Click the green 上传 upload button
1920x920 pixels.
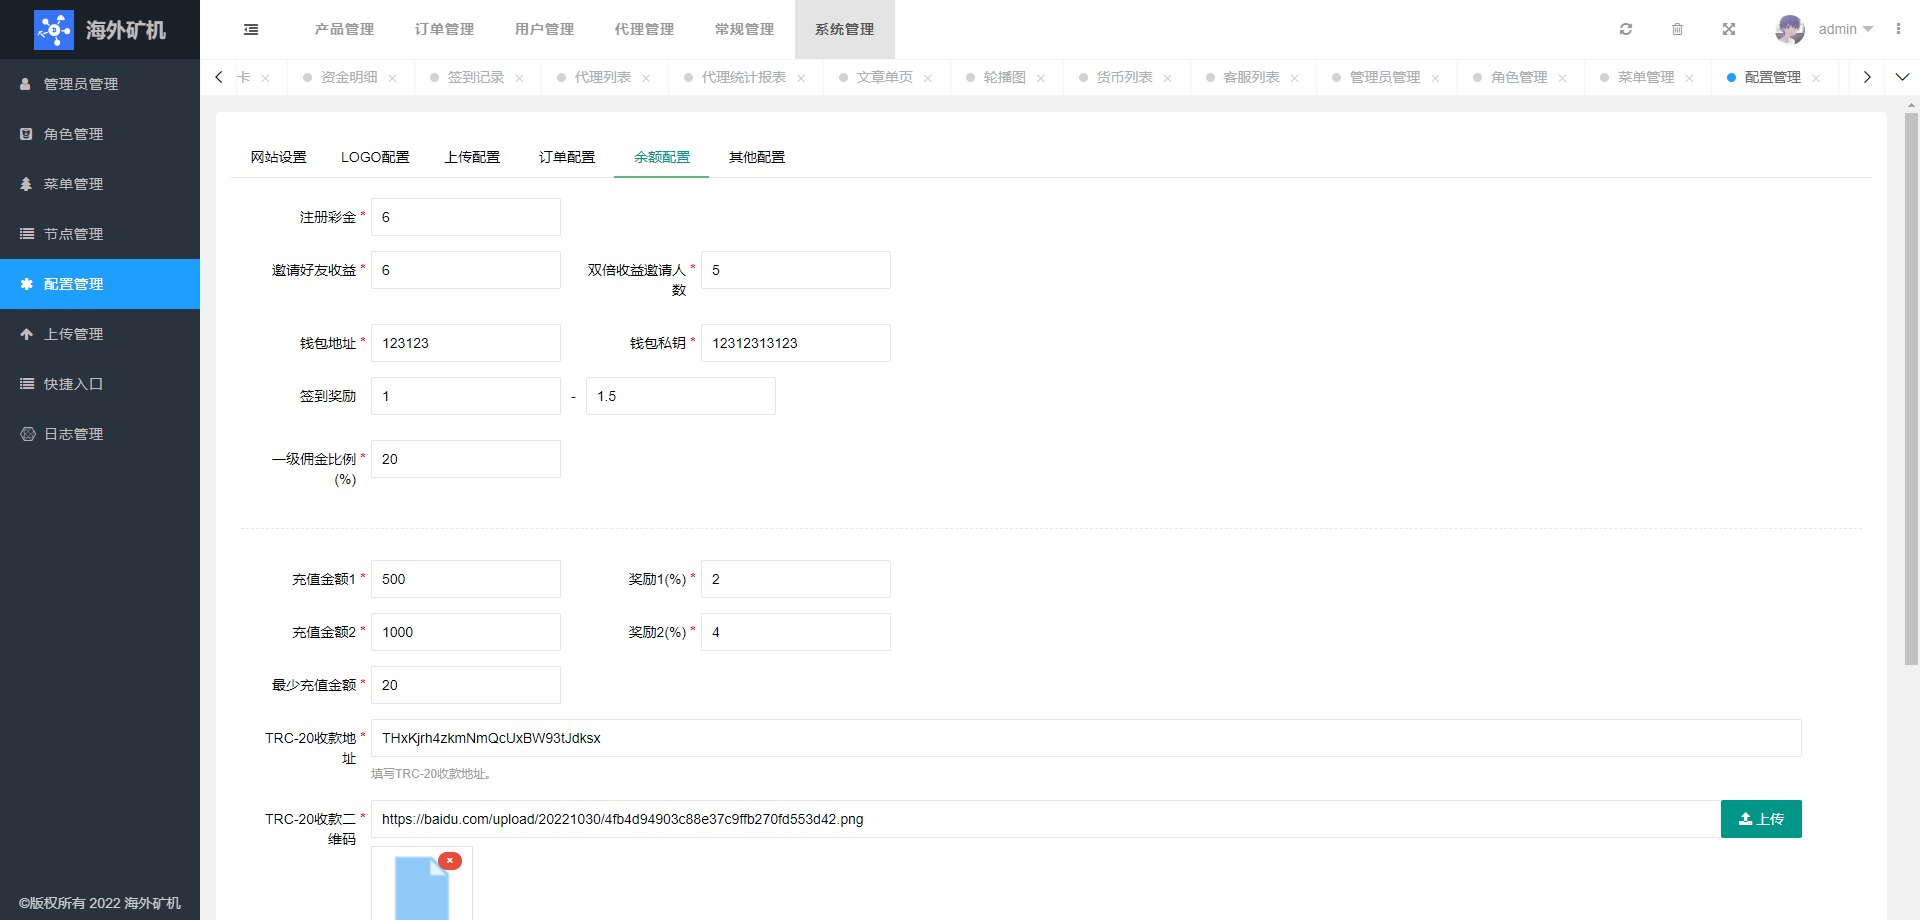coord(1760,819)
